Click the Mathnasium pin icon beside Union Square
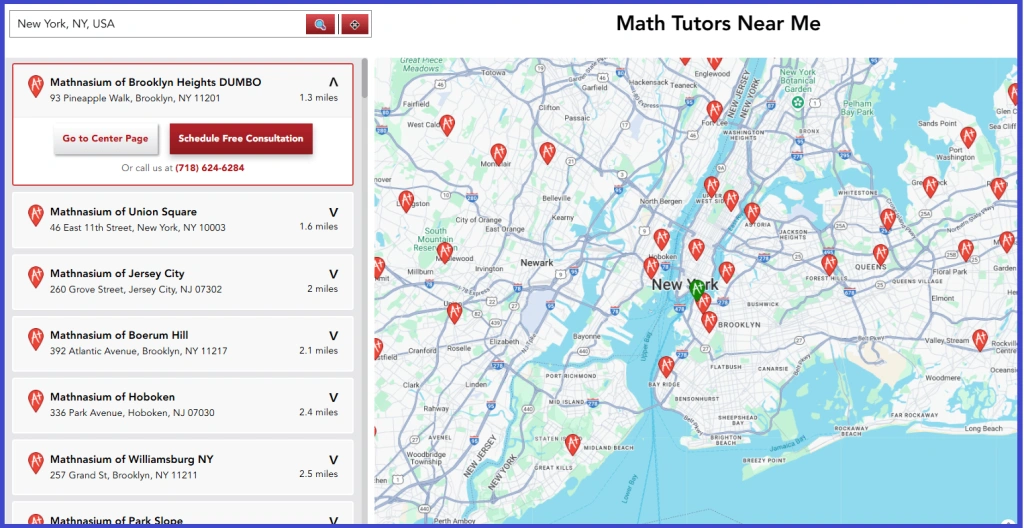Screen dimensions: 1024x528 tap(36, 215)
